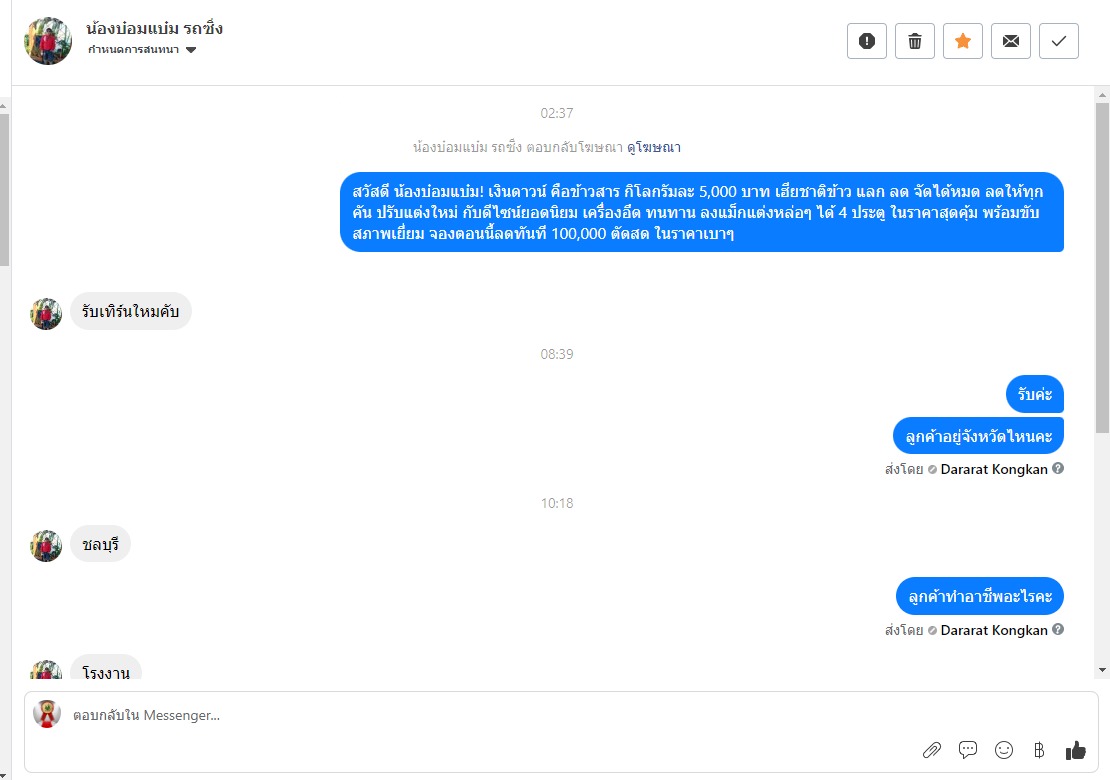Open the emoji picker smiley icon
1110x780 pixels.
pyautogui.click(x=1004, y=750)
